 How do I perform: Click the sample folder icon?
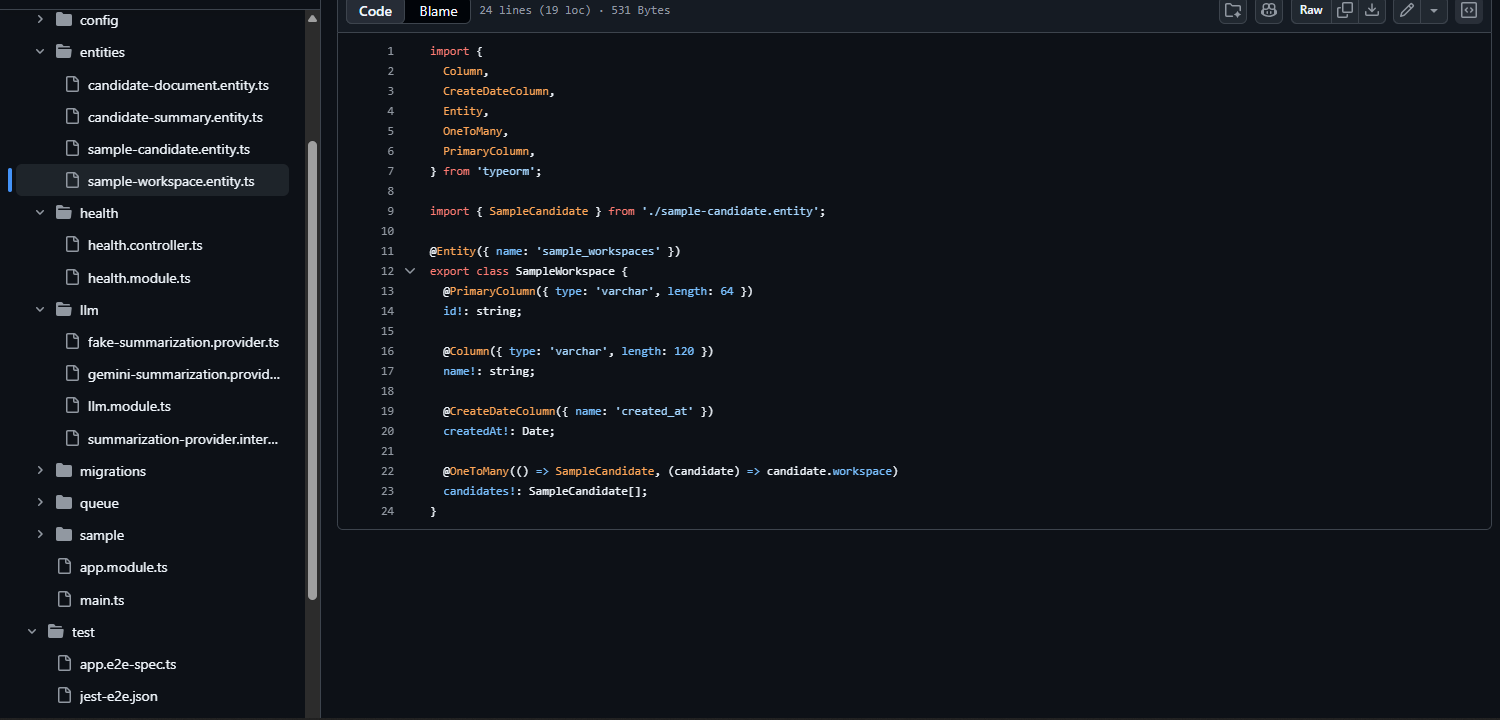tap(64, 535)
